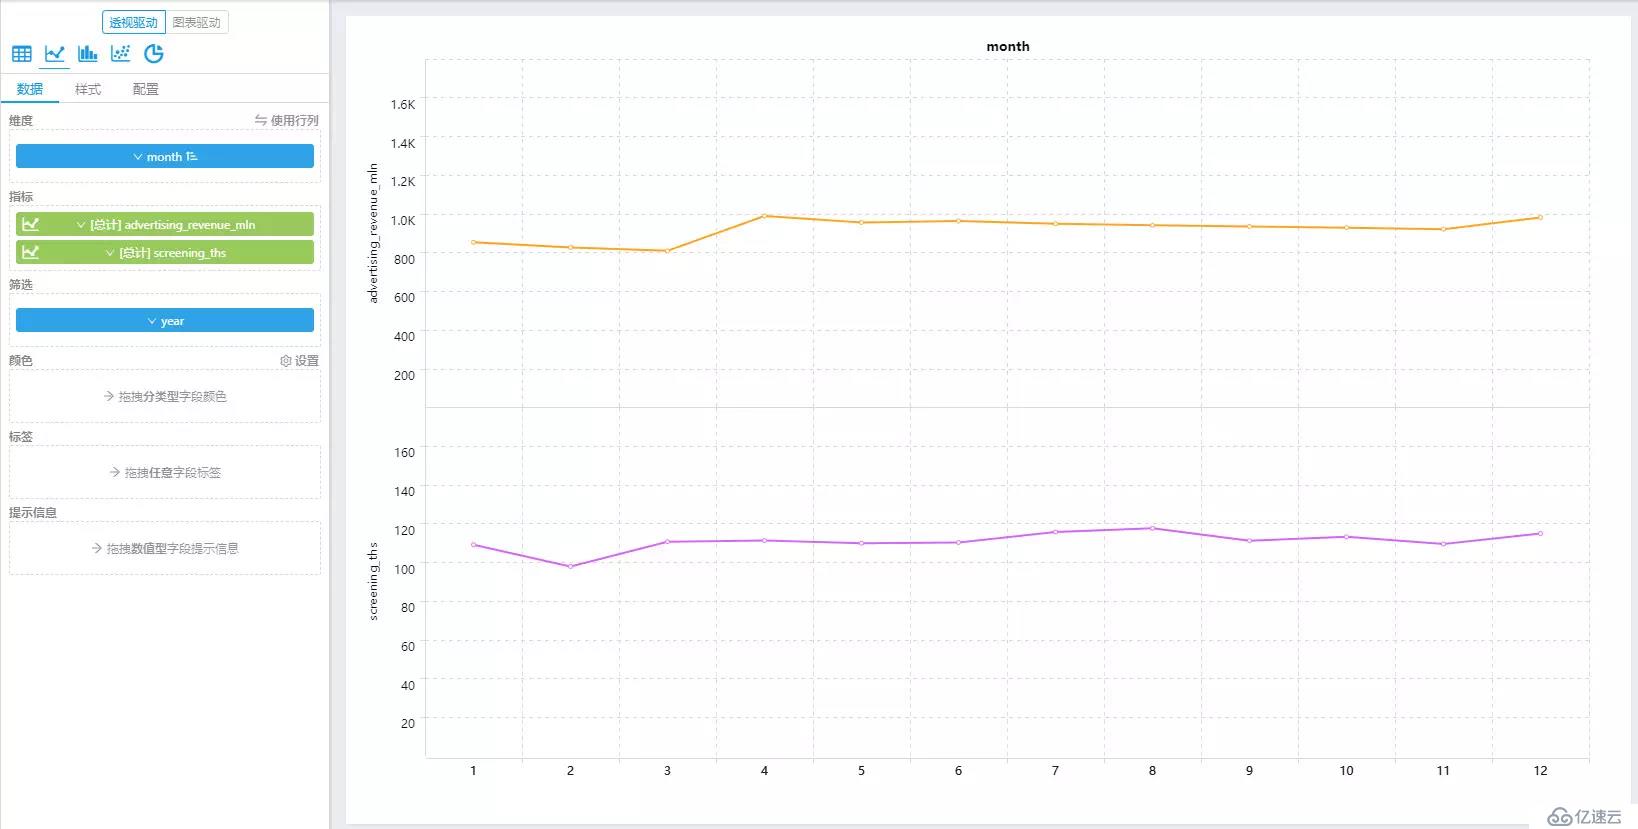This screenshot has width=1638, height=829.
Task: Click sort icon on month pill
Action: [x=192, y=157]
